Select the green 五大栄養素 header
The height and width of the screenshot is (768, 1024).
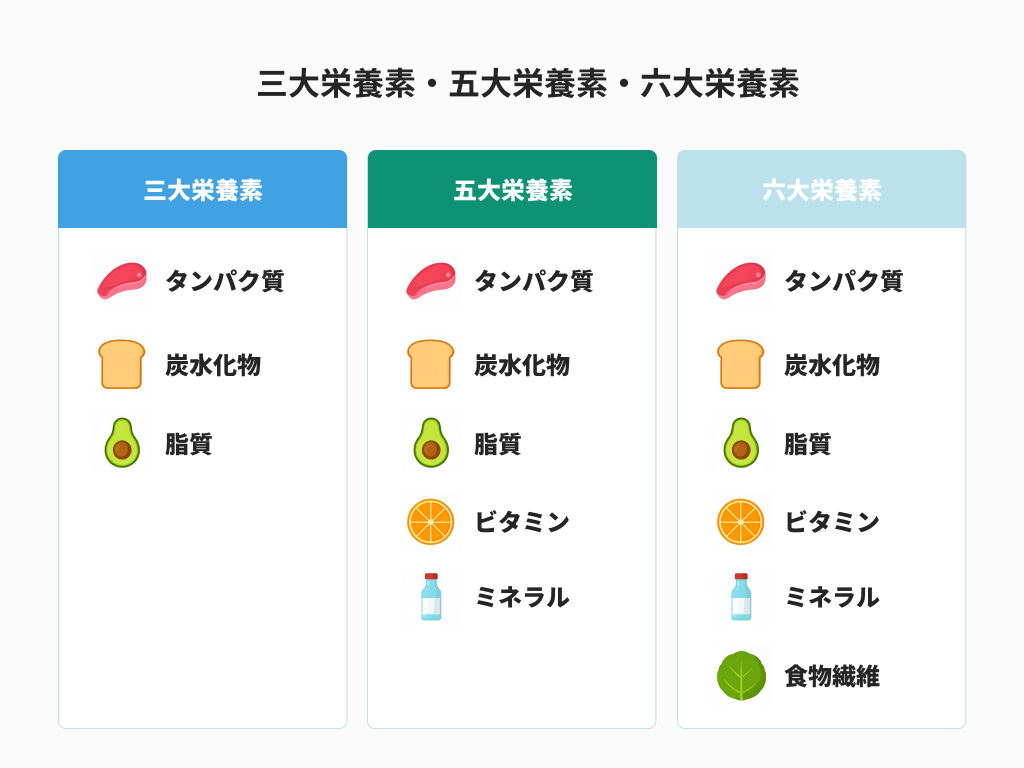pos(512,190)
